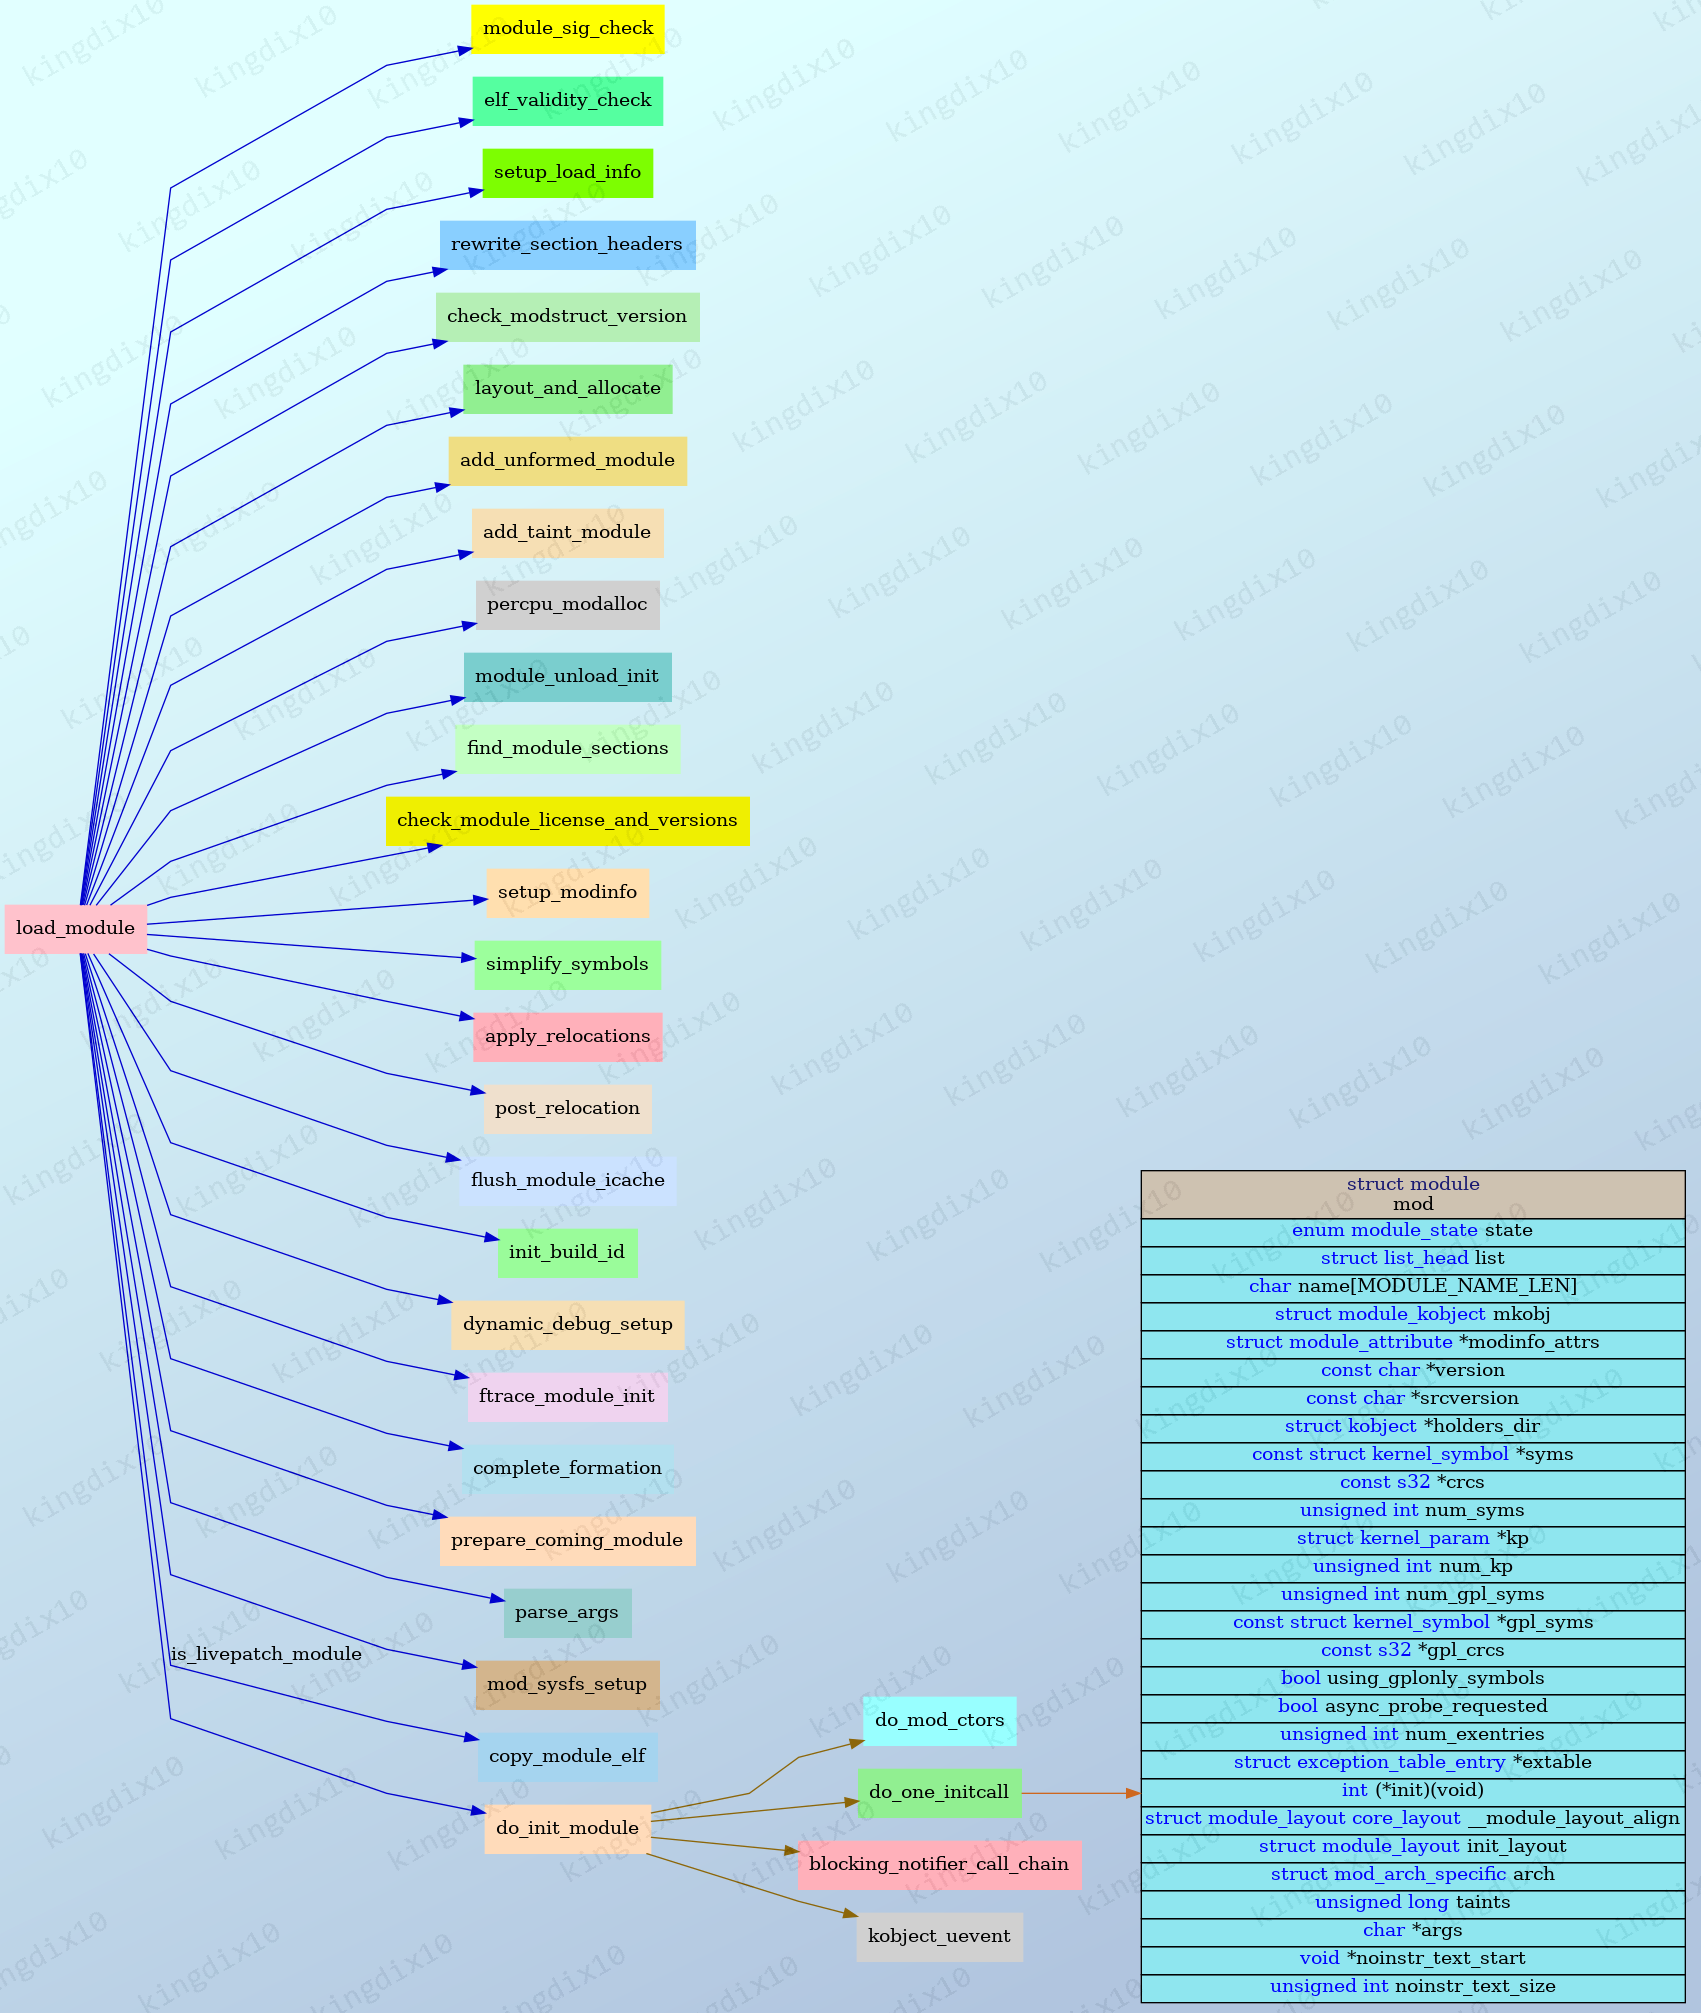
Task: Select the post_relocation node
Action: (x=568, y=1108)
